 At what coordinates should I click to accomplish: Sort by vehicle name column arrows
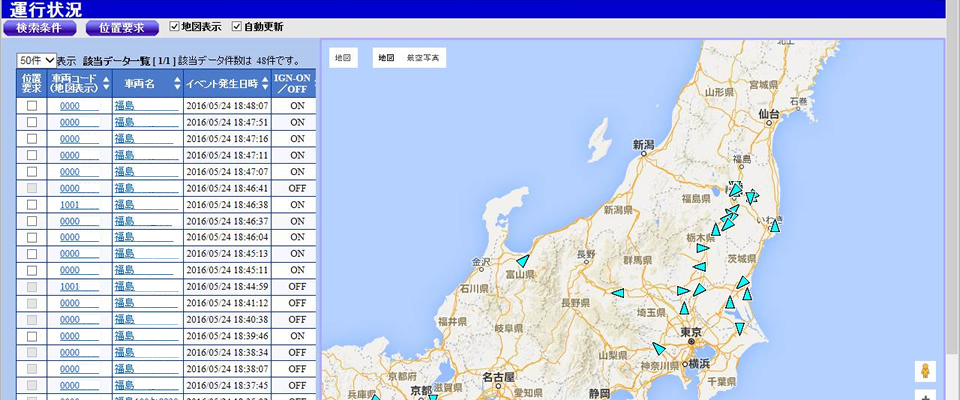pyautogui.click(x=178, y=83)
